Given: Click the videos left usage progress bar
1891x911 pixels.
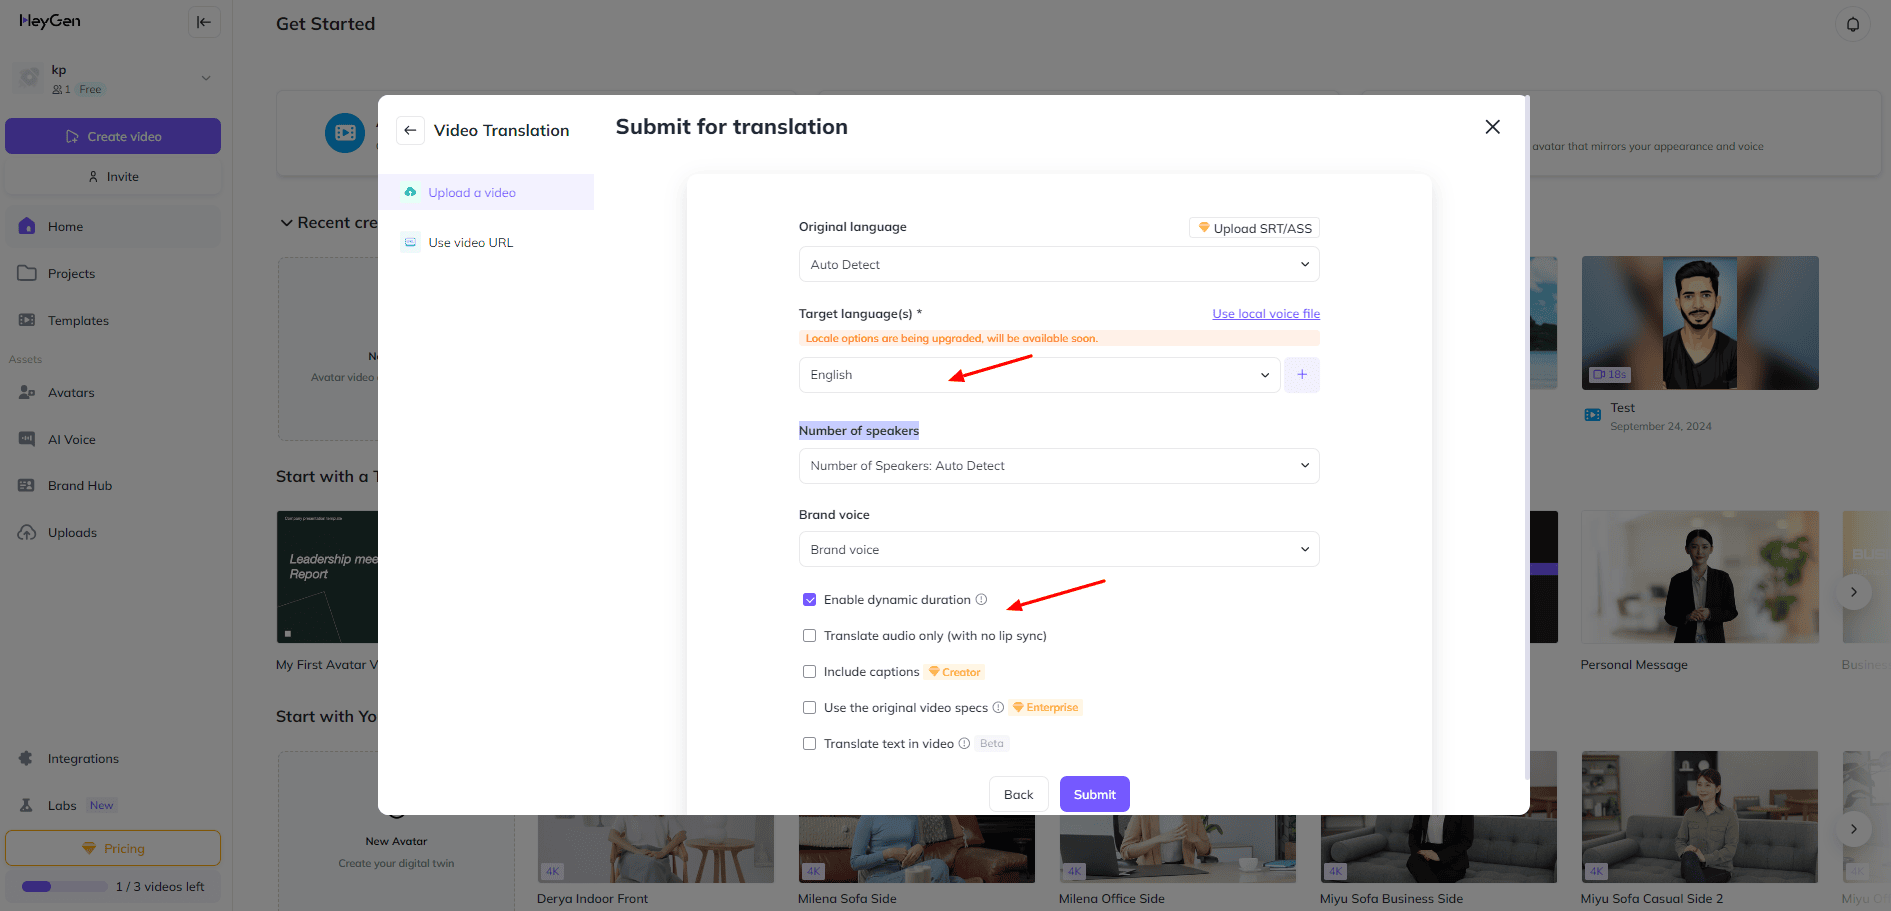Looking at the screenshot, I should click(x=65, y=887).
